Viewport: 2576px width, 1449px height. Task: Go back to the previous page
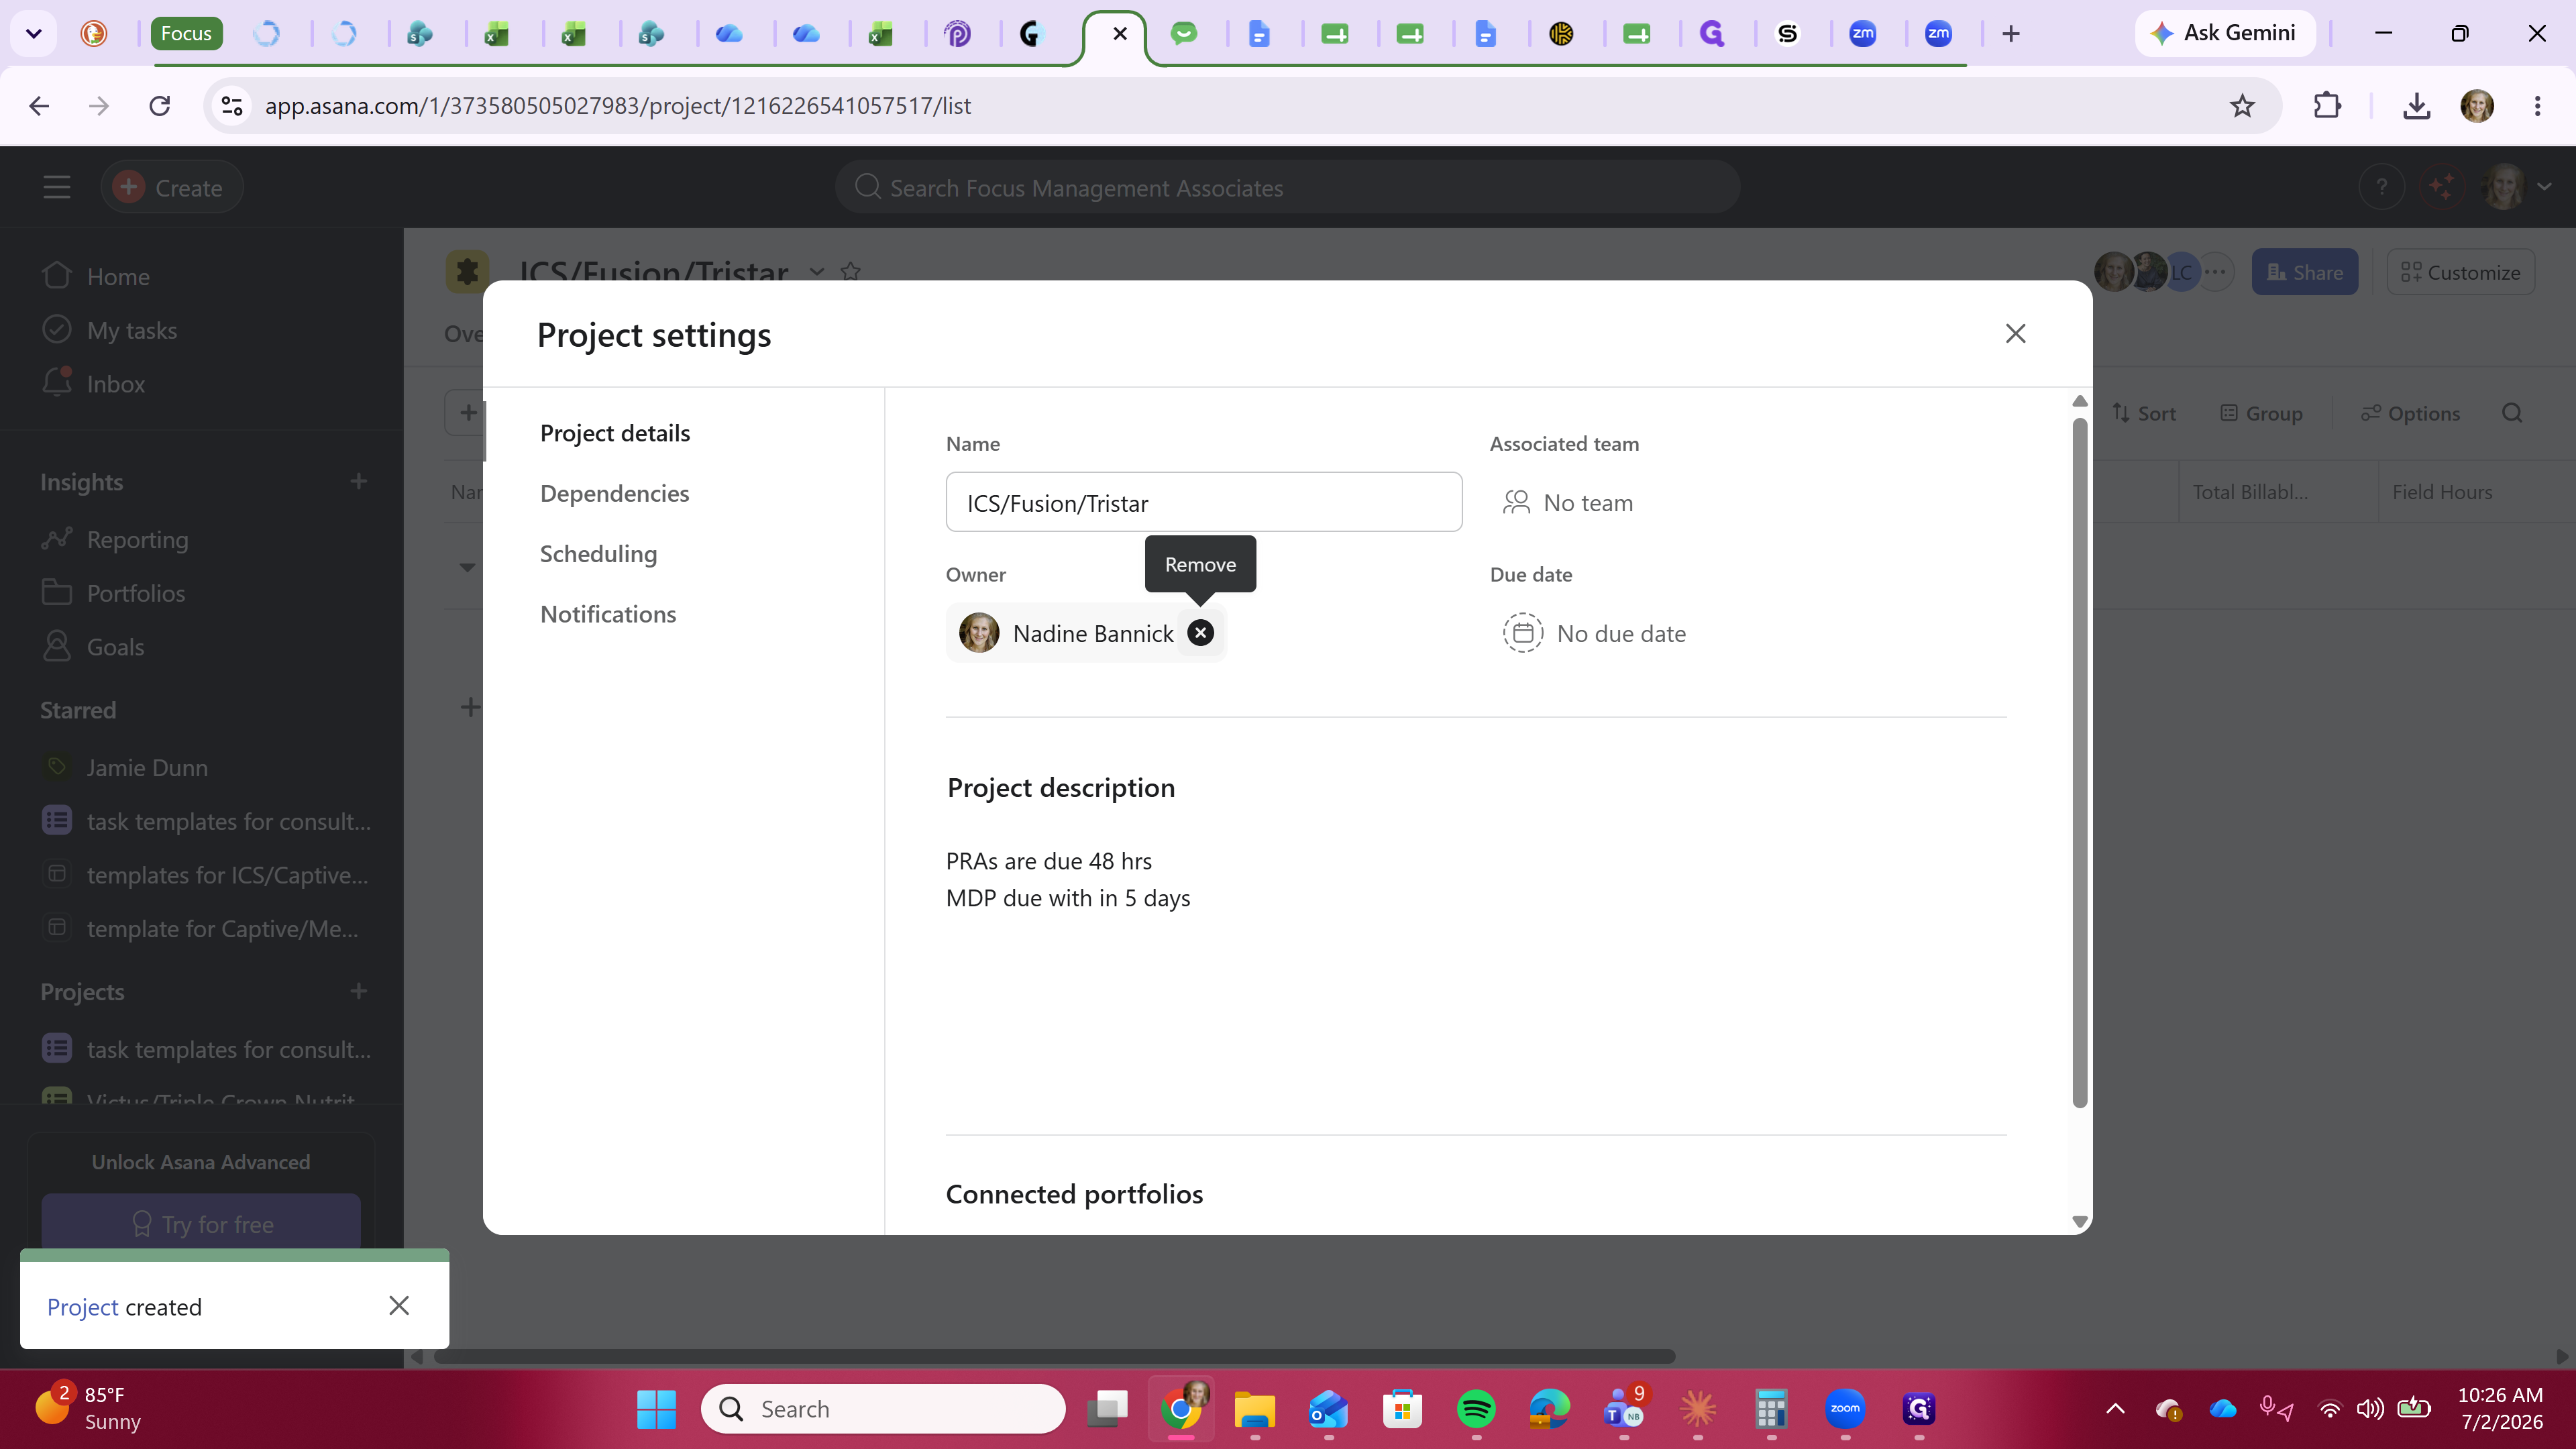pos(39,105)
